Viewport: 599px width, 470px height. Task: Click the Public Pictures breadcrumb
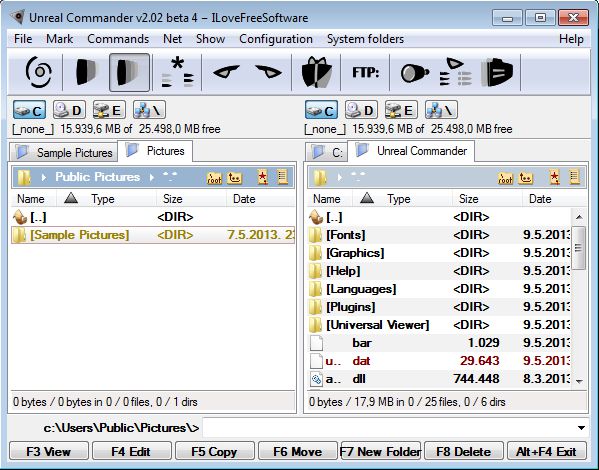[97, 177]
